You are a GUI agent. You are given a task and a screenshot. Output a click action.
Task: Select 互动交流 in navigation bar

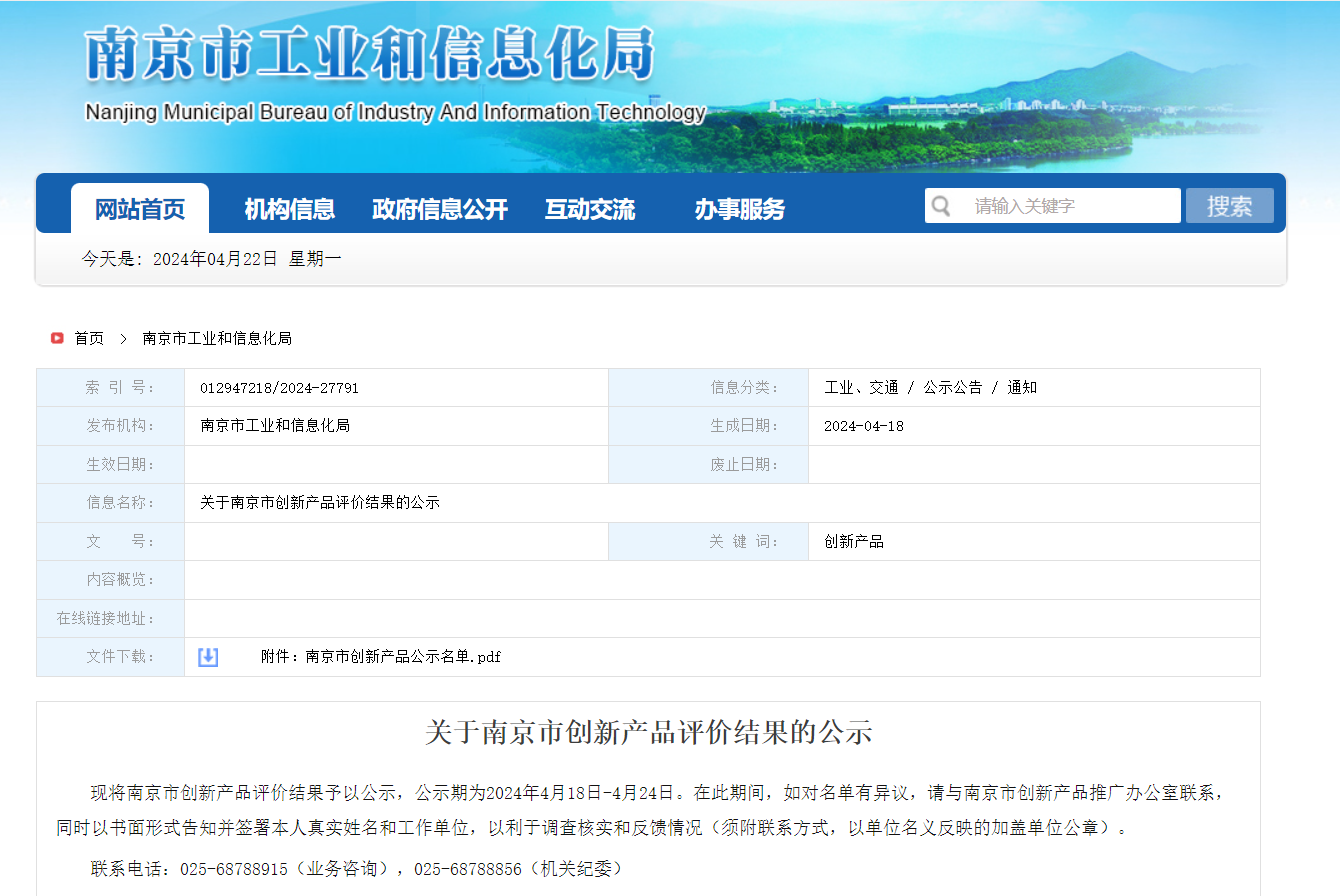(590, 209)
